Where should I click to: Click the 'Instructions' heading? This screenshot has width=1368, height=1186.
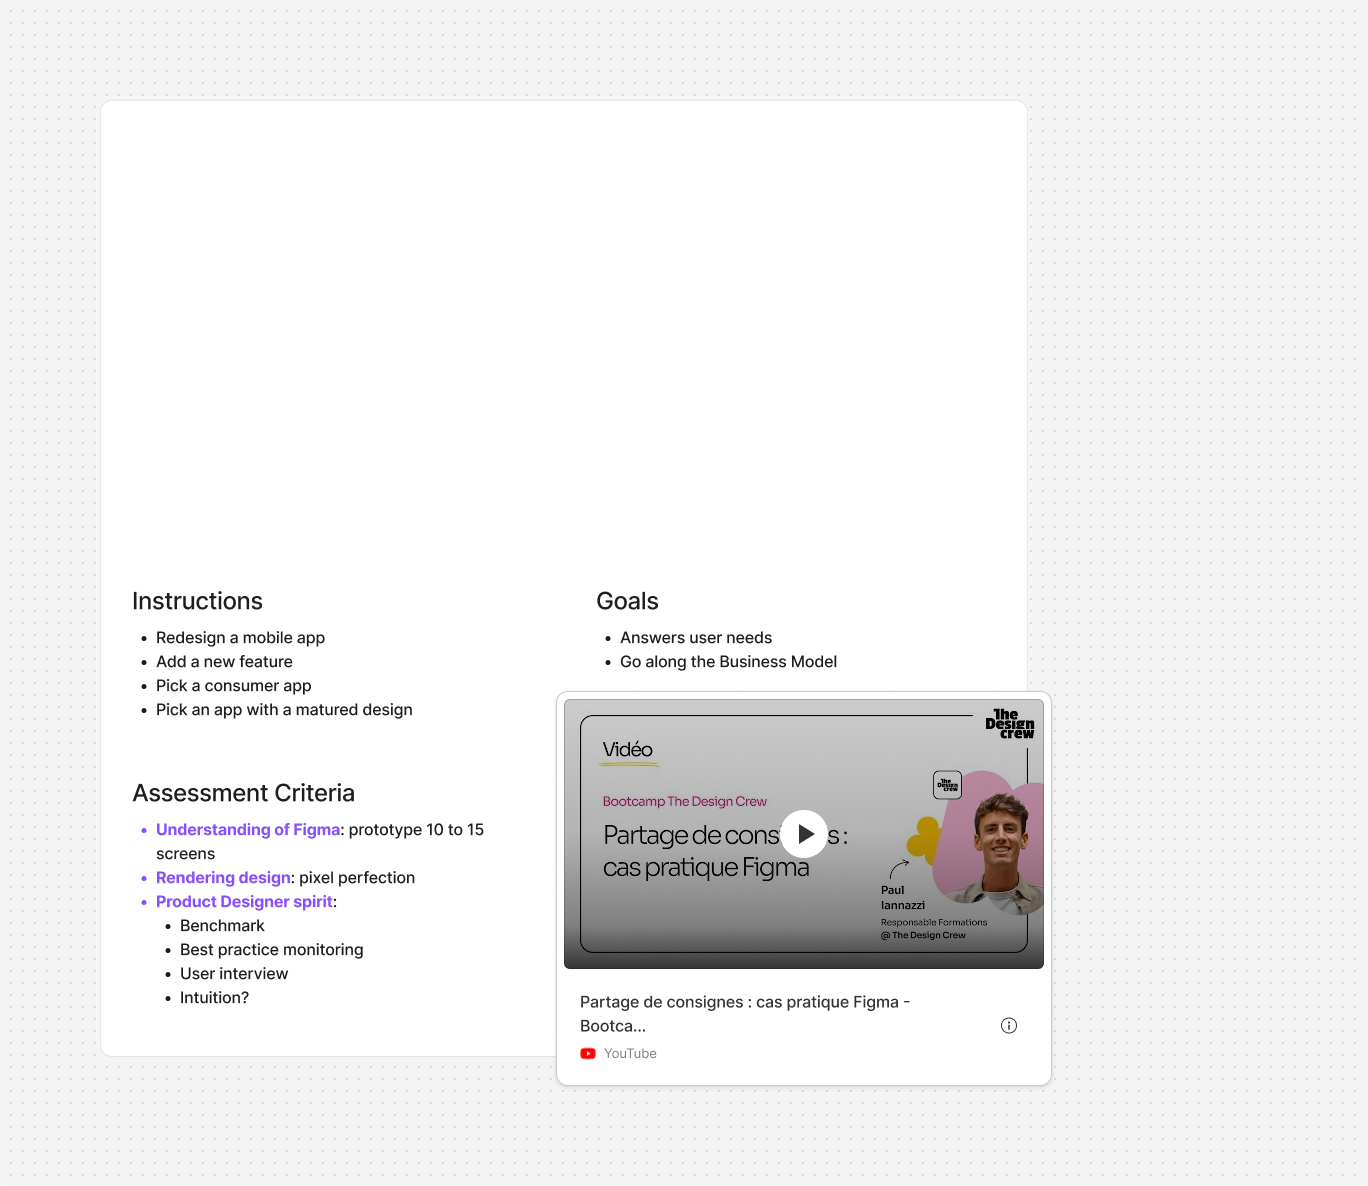tap(197, 601)
